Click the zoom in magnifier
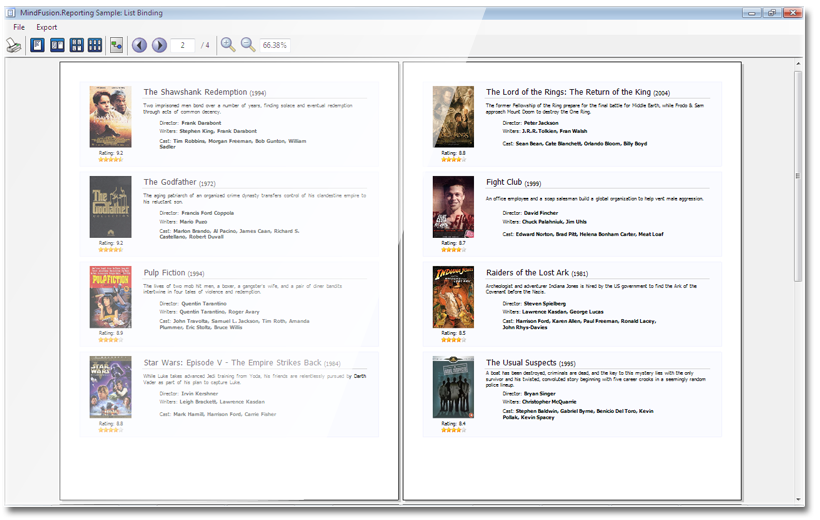The image size is (820, 520). (x=227, y=45)
